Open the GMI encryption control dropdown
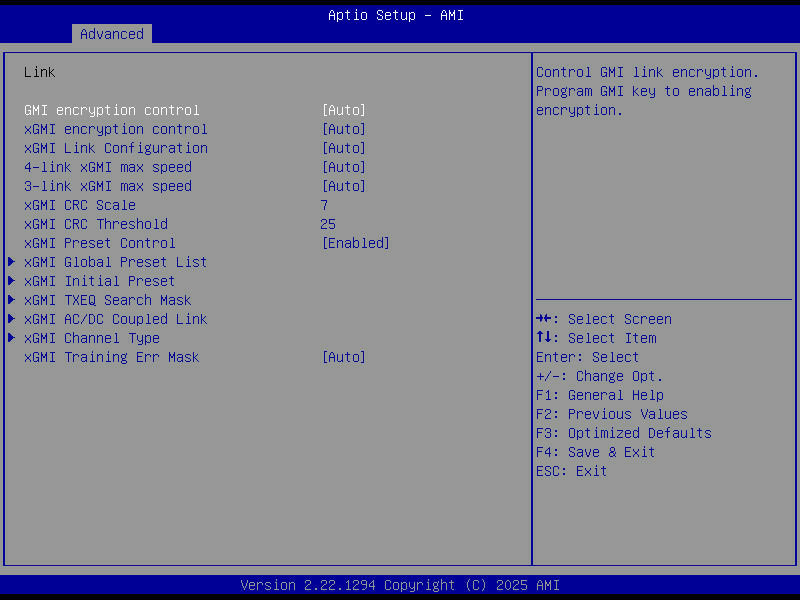Image resolution: width=800 pixels, height=600 pixels. (x=344, y=109)
